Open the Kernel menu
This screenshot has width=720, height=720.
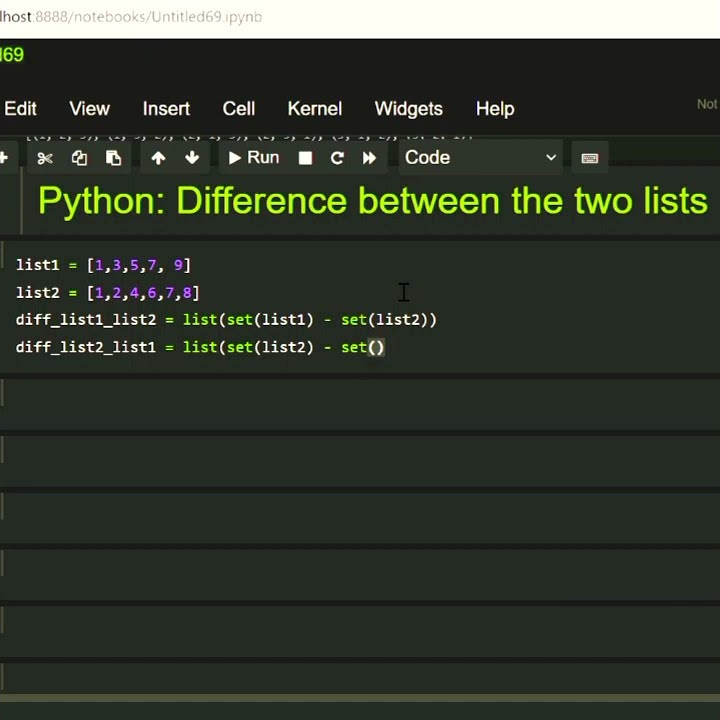click(x=315, y=109)
